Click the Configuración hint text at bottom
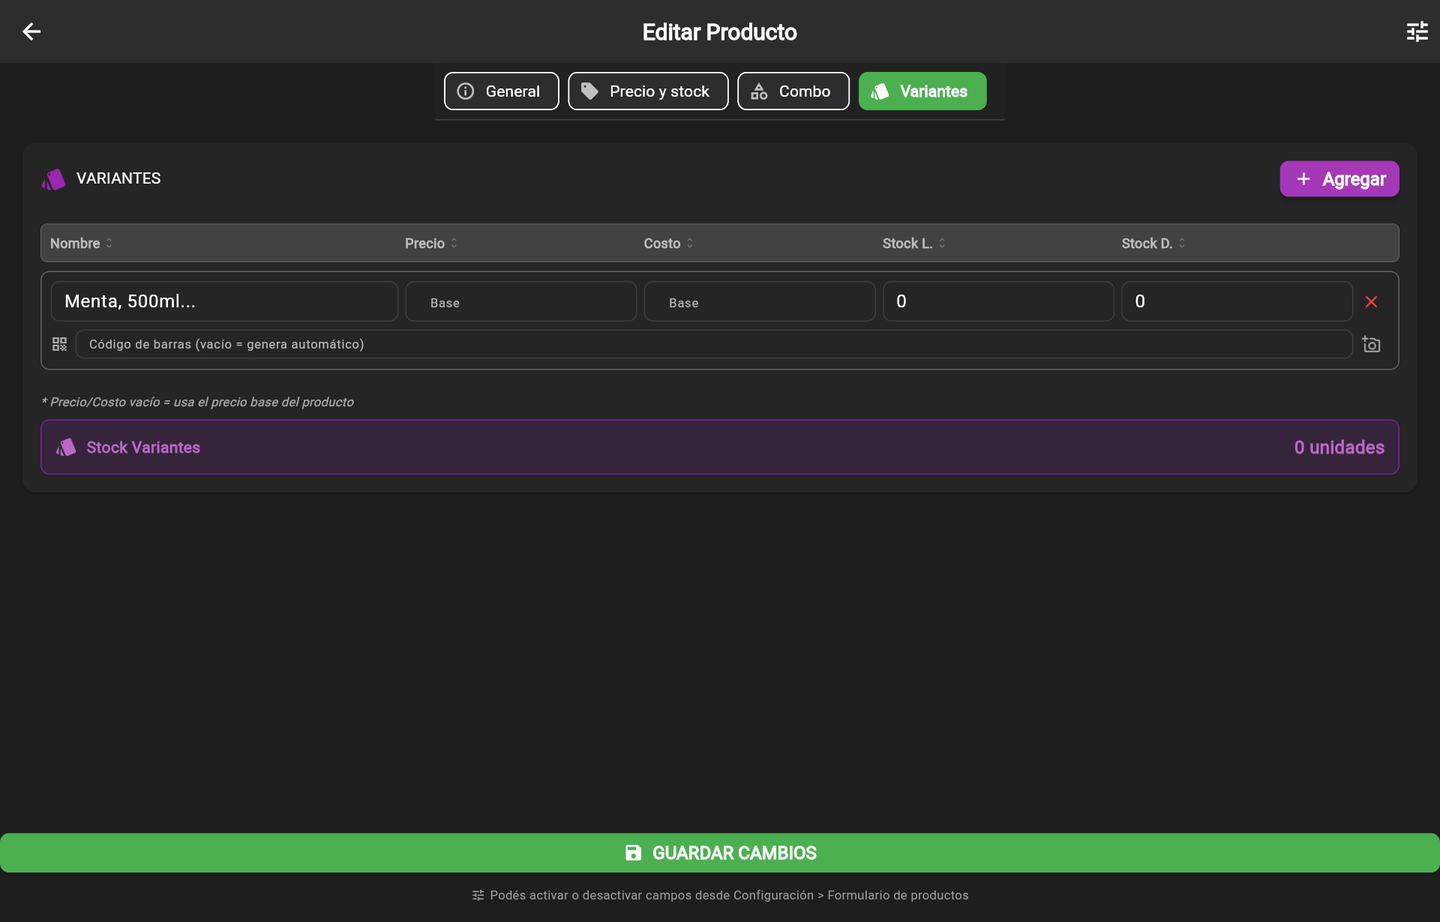1440x922 pixels. (x=729, y=895)
